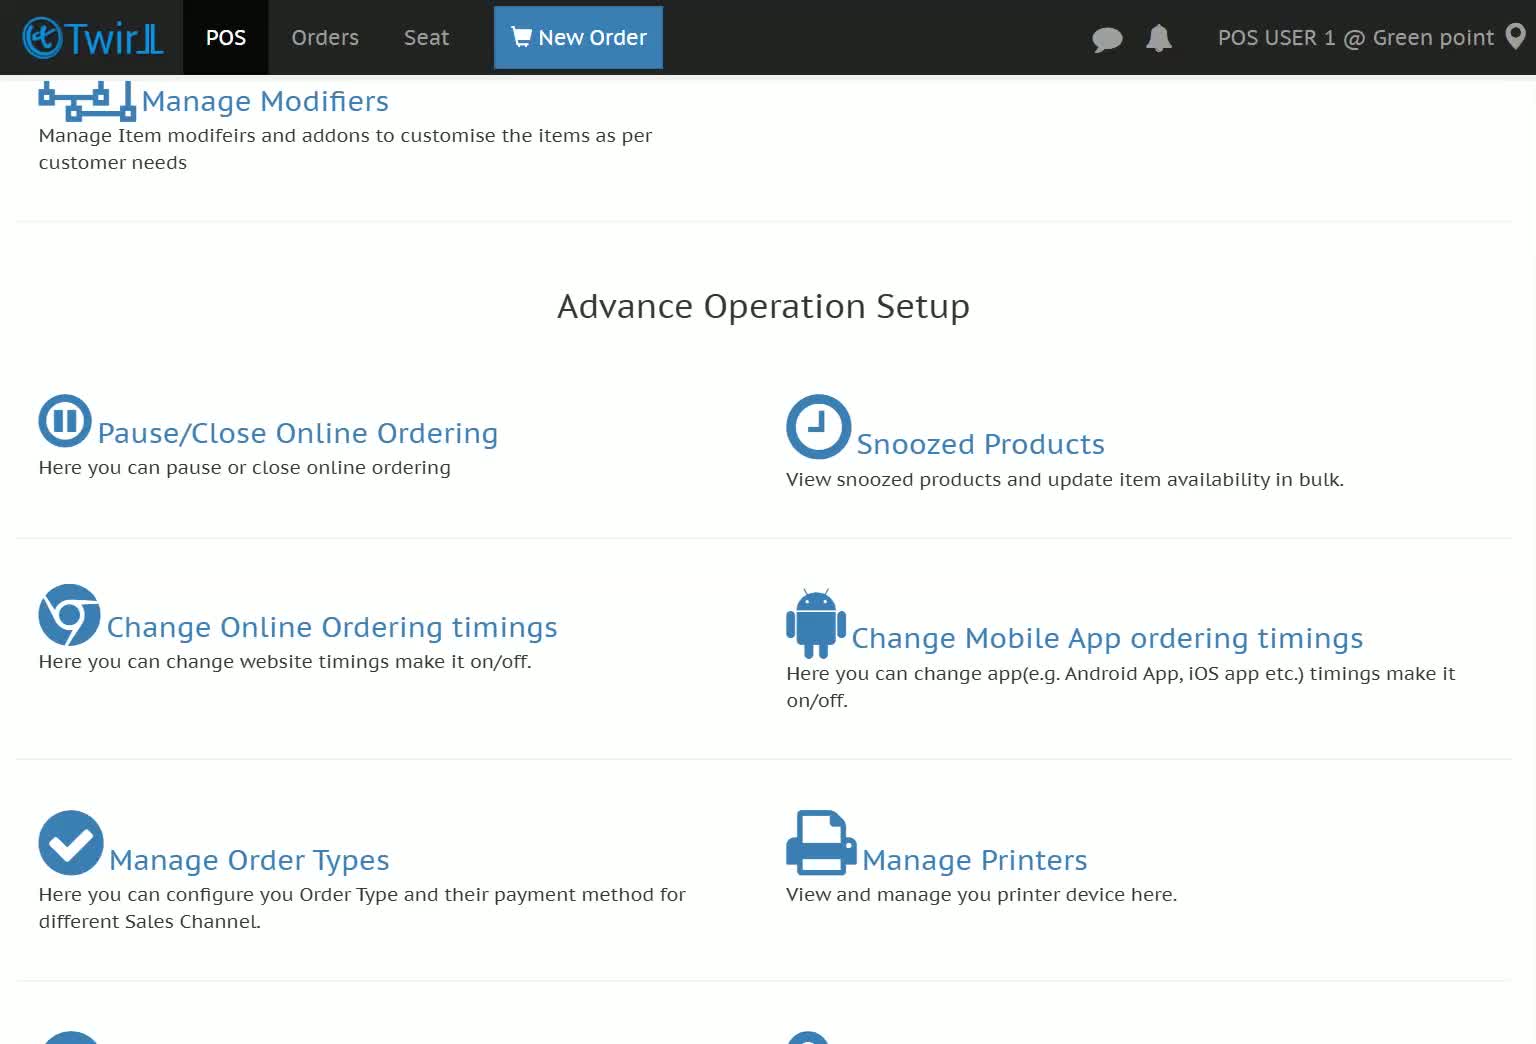Switch to the POS tab
The height and width of the screenshot is (1044, 1536).
click(x=226, y=37)
